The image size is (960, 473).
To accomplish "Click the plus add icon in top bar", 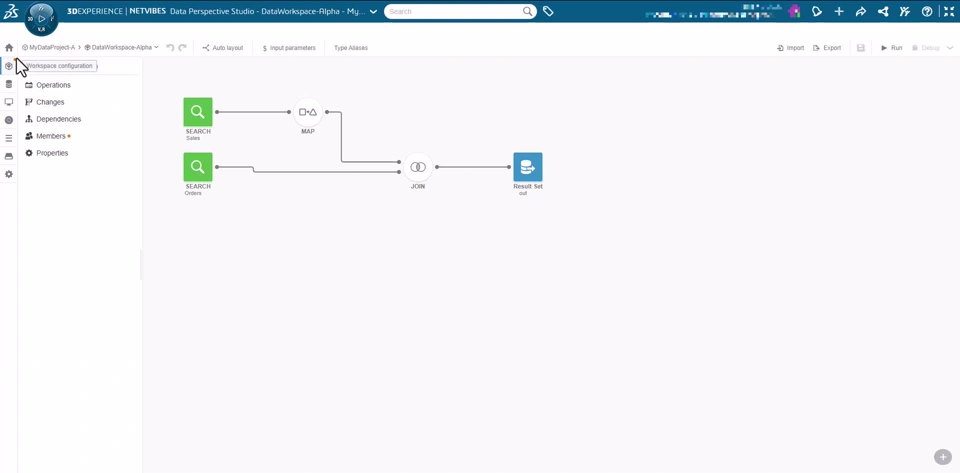I will (x=839, y=11).
